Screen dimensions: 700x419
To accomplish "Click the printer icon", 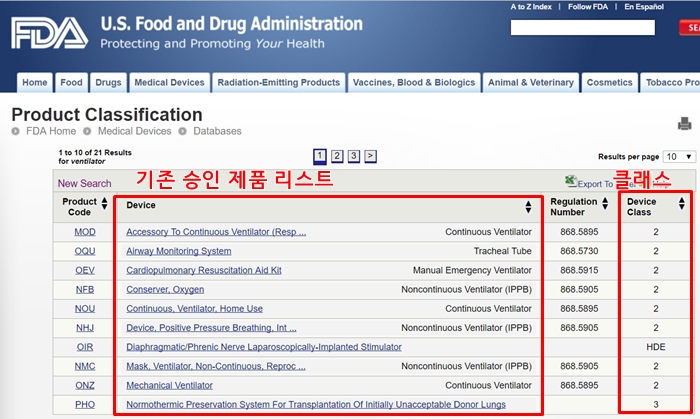I will 684,123.
